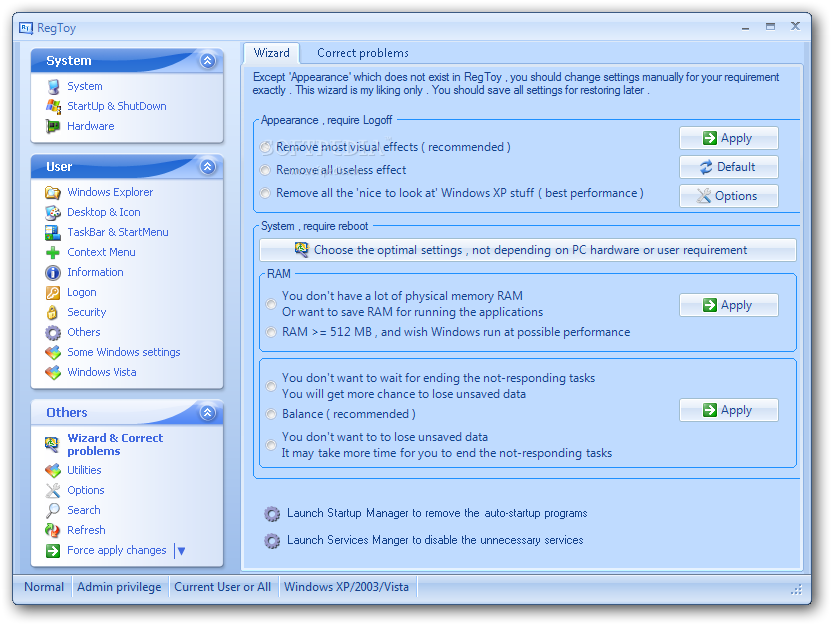
Task: Click the Logon key icon
Action: [53, 292]
